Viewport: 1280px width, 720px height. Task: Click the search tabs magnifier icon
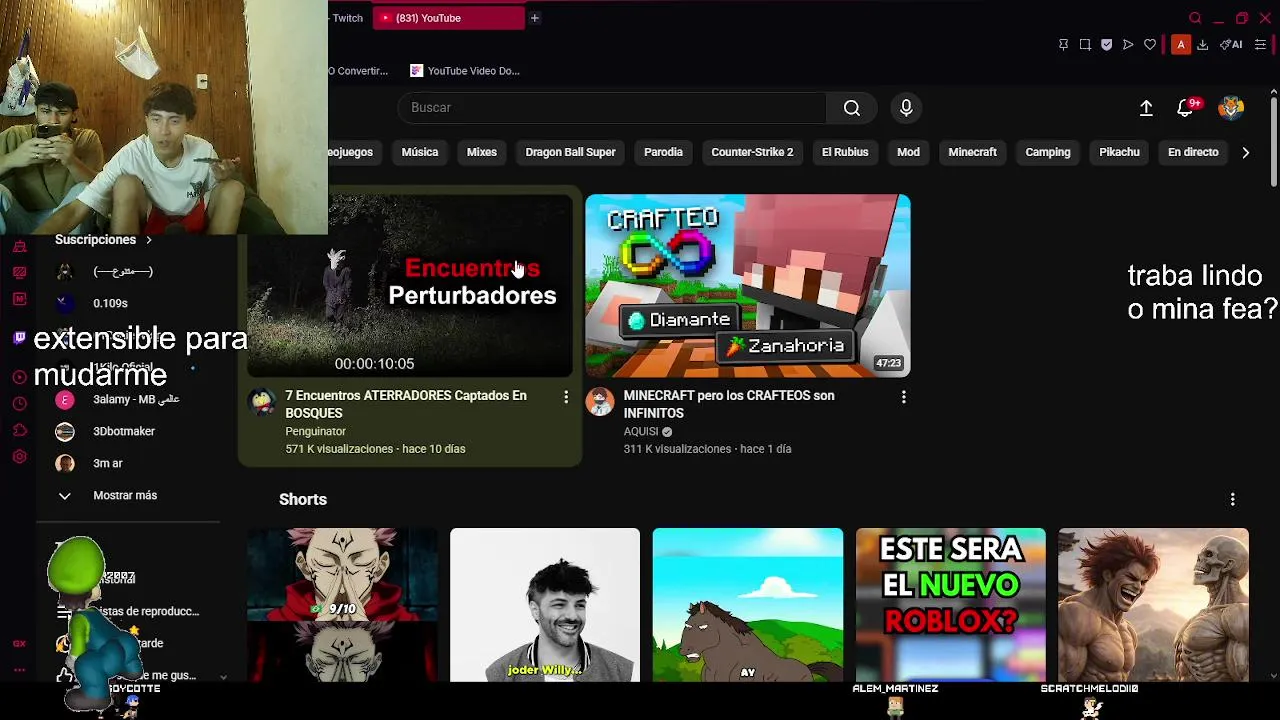(x=1195, y=18)
